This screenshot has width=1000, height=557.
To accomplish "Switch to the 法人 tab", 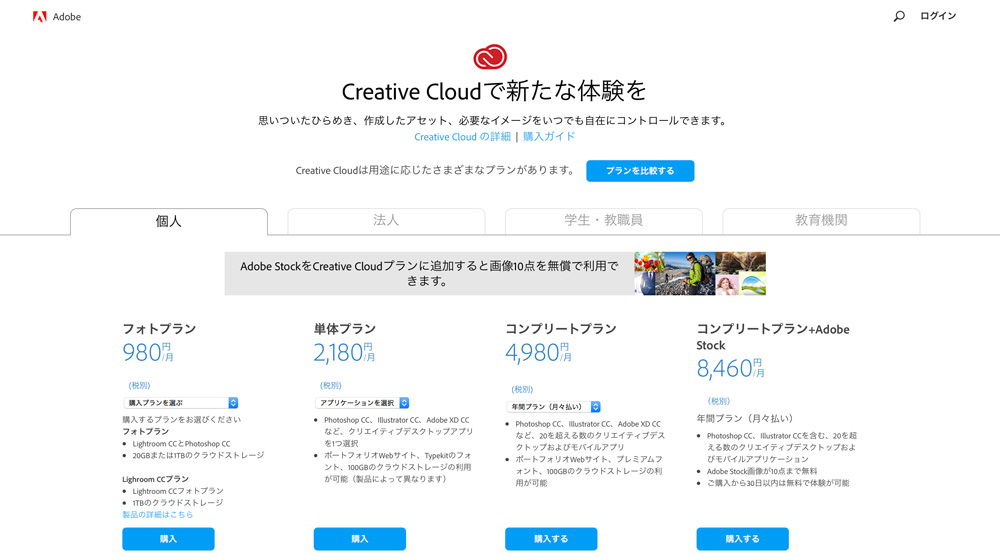I will 386,221.
